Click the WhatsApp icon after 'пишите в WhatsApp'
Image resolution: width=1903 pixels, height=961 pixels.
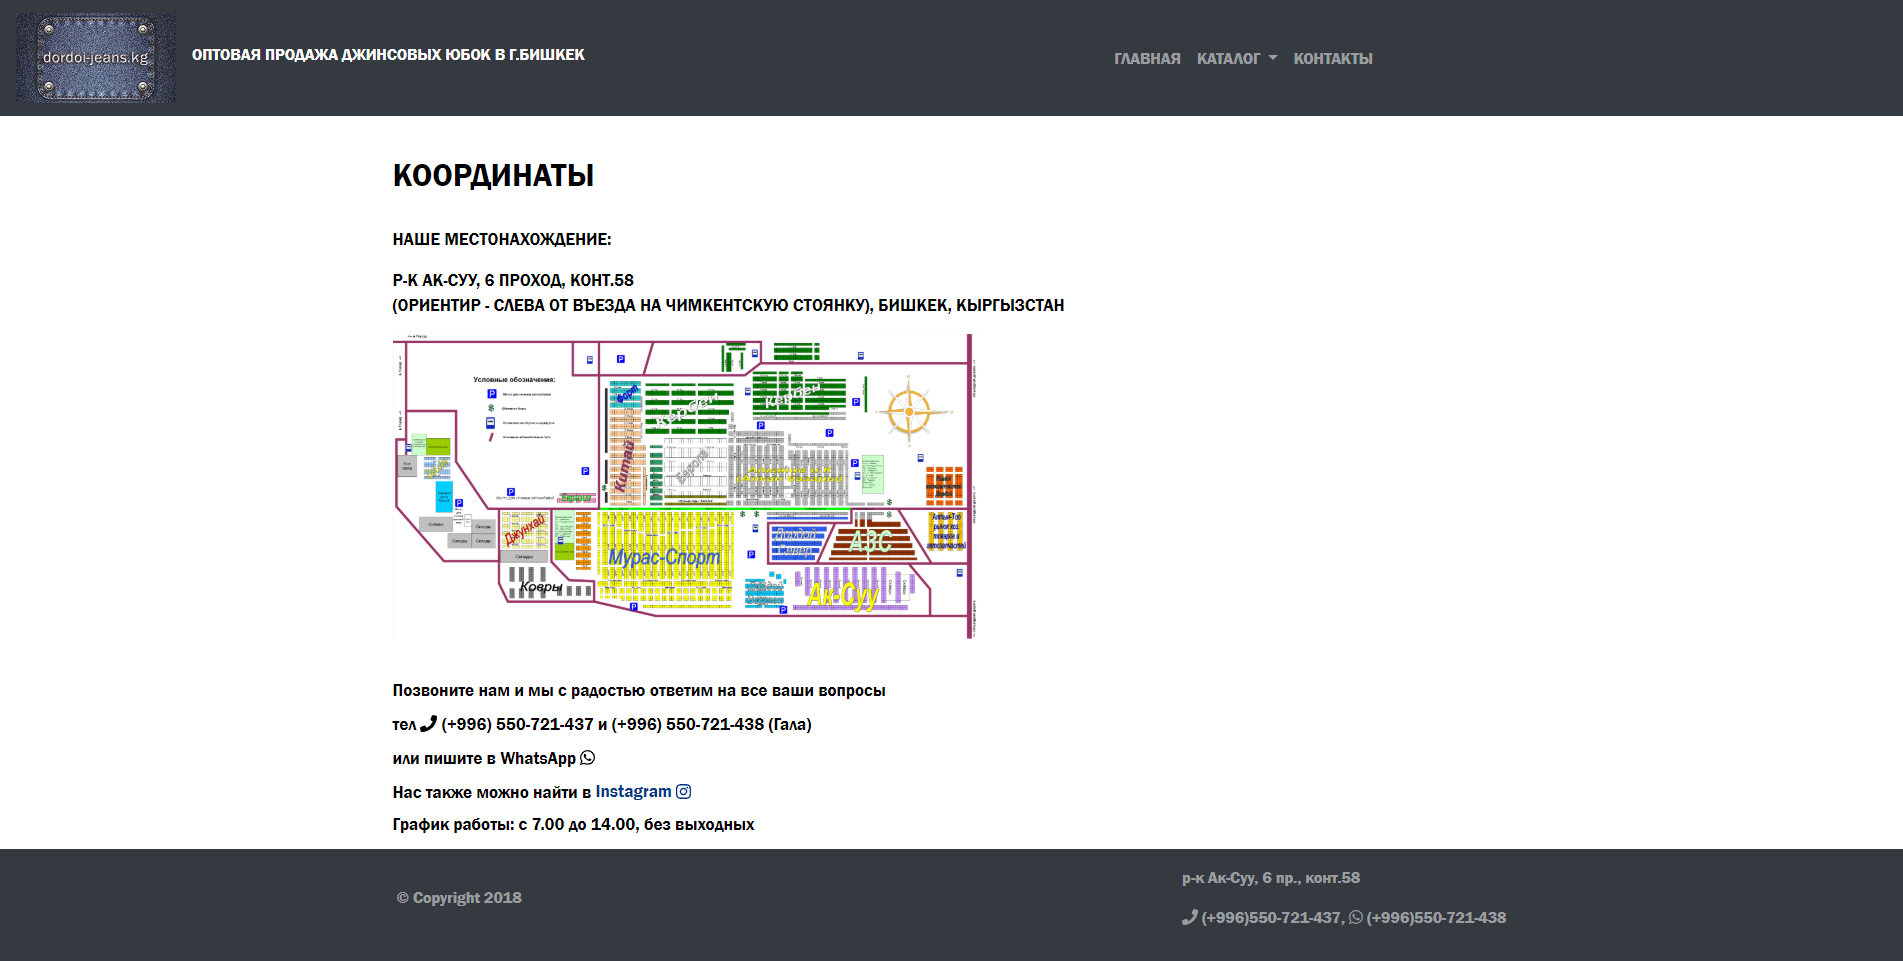[588, 758]
